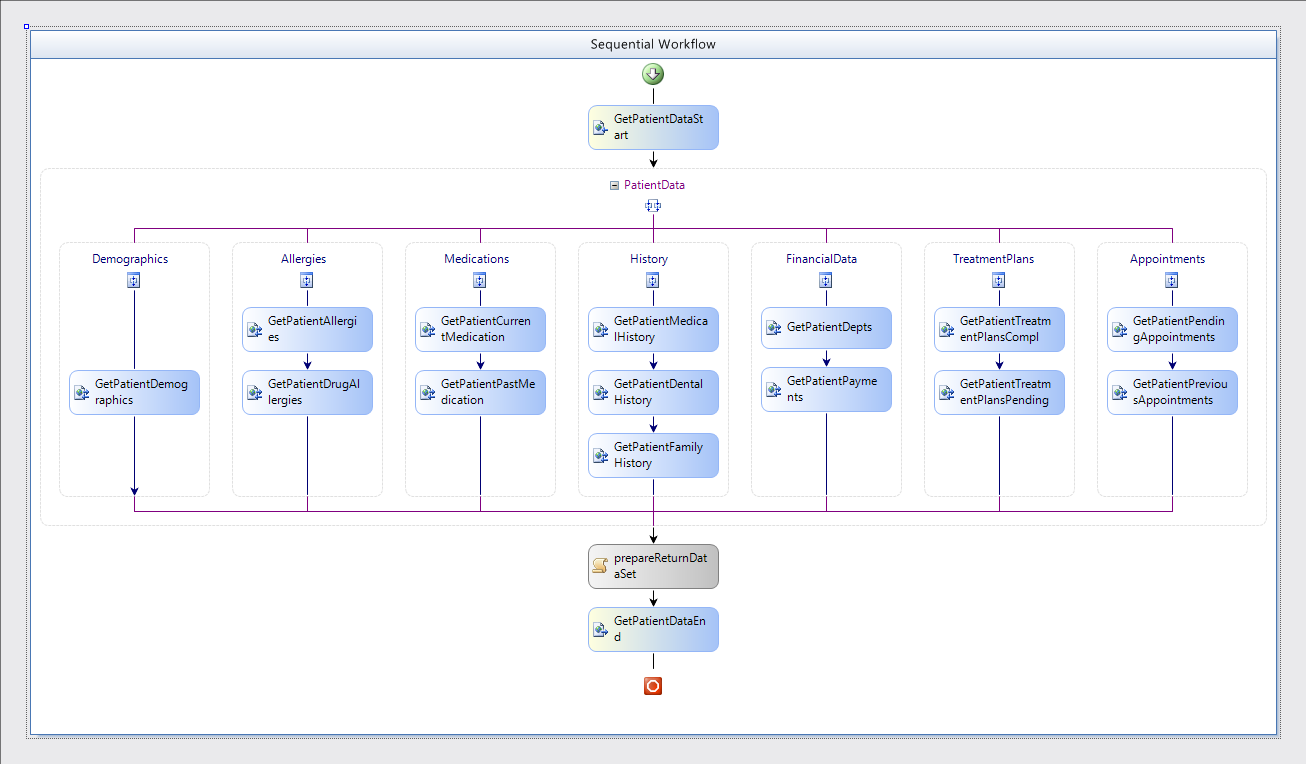Screen dimensions: 1306x764
Task: Click the icon in GetPatientDrugAllergies activity
Action: [255, 393]
